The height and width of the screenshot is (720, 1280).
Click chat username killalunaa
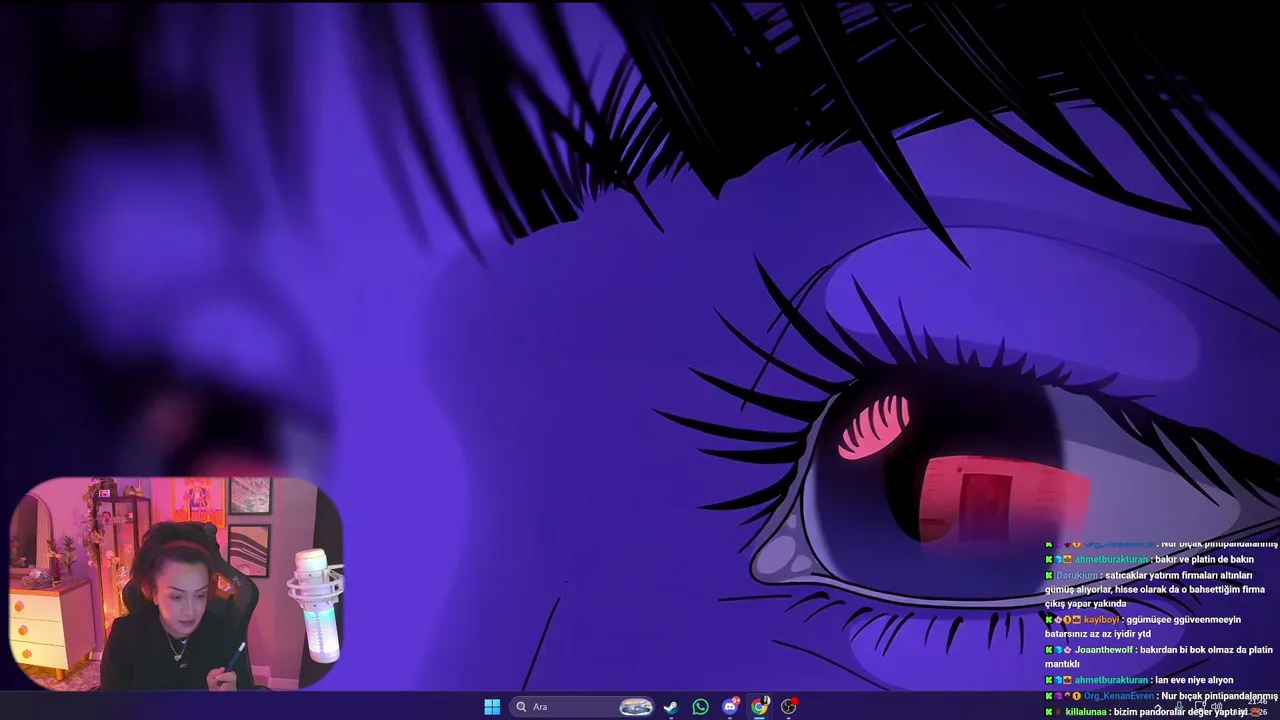coord(1086,712)
